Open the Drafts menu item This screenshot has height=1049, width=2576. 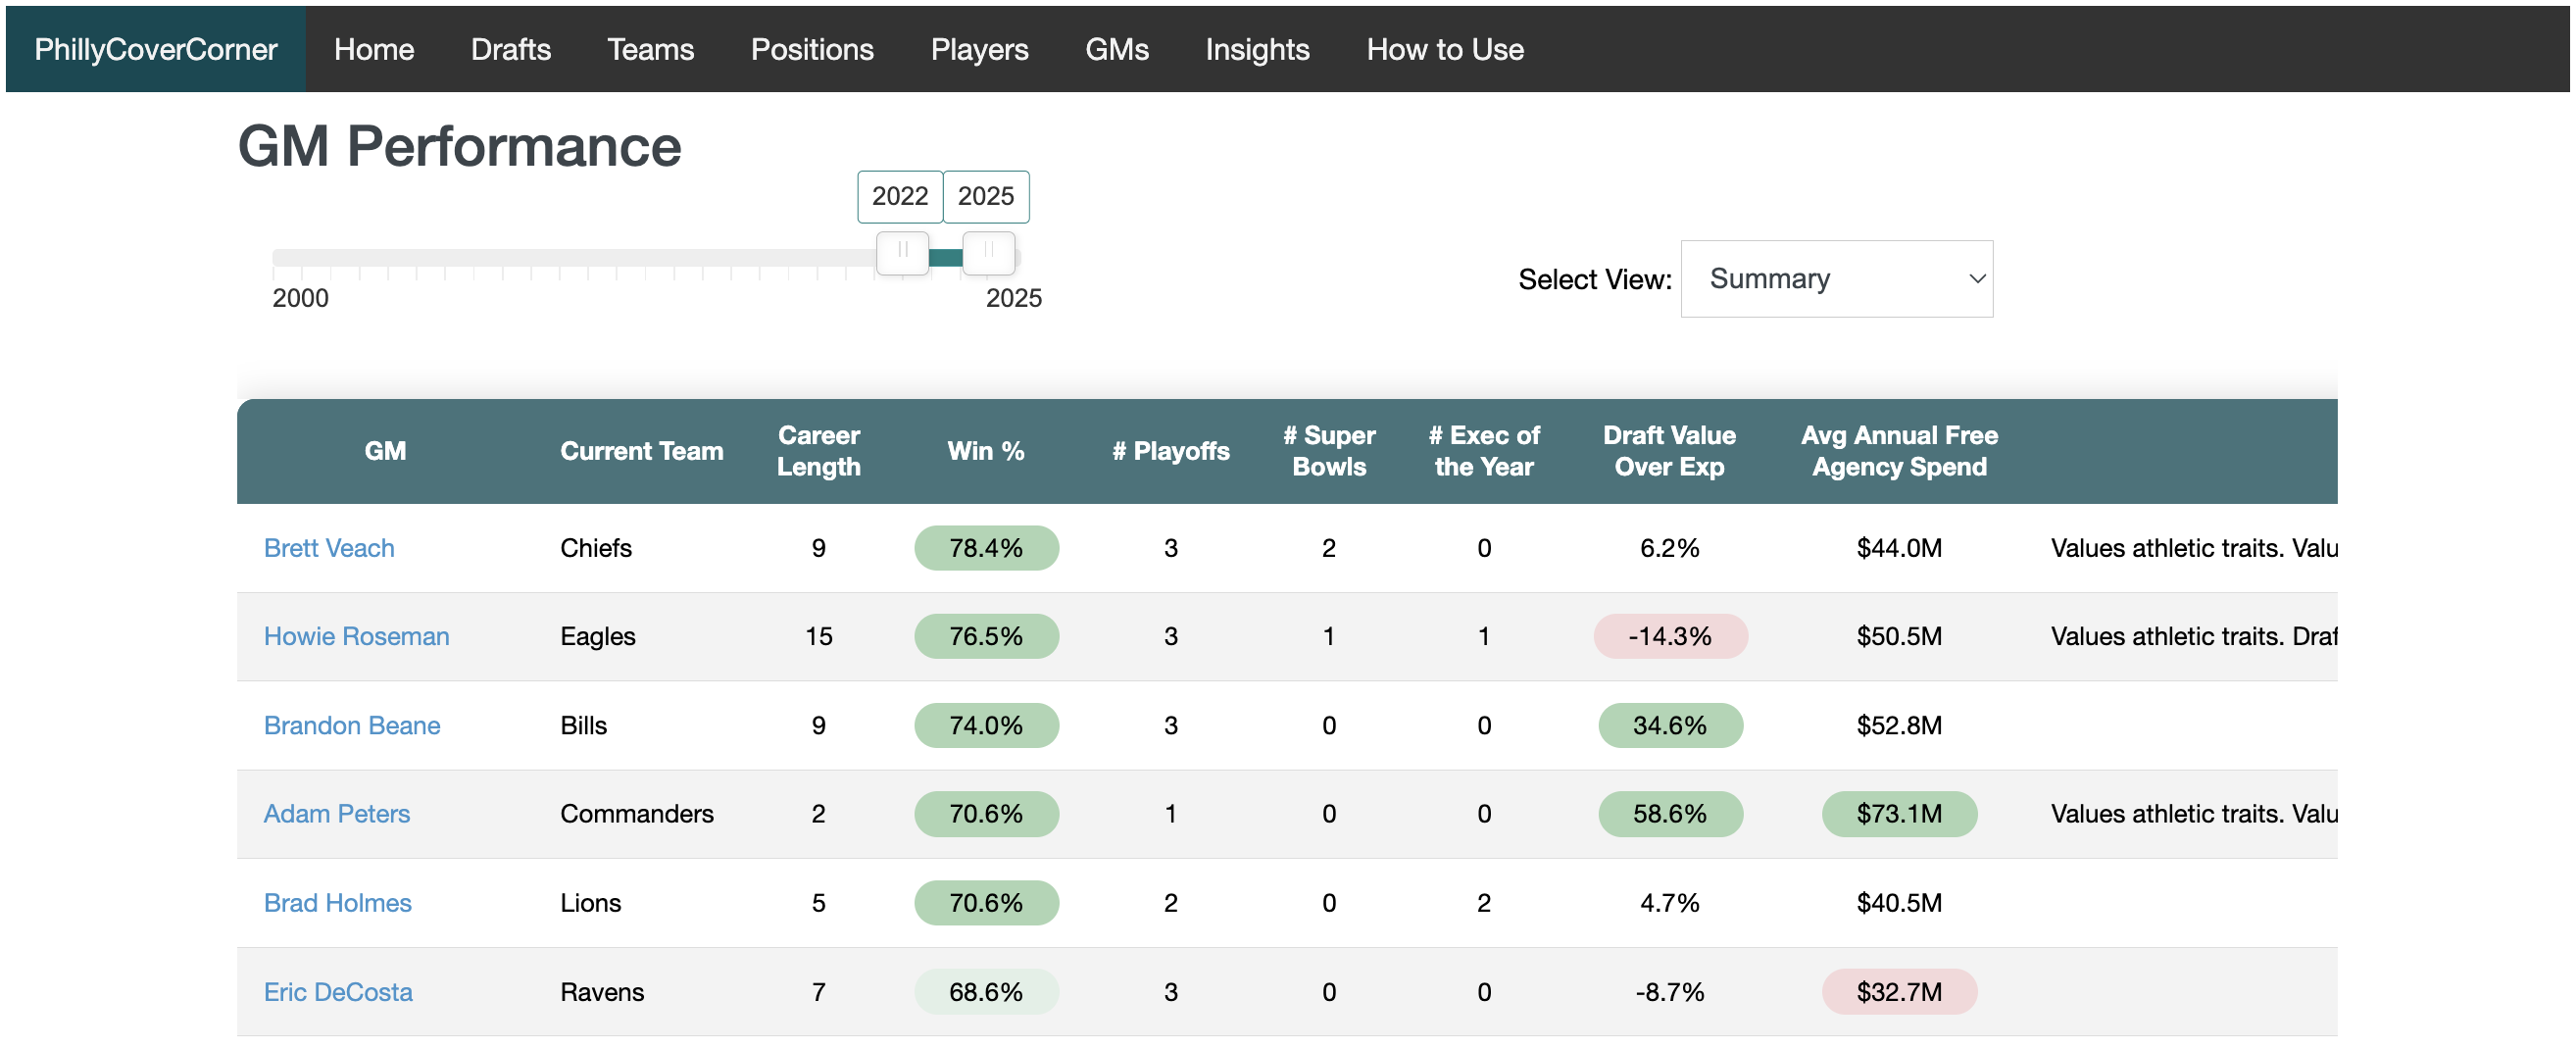[510, 49]
